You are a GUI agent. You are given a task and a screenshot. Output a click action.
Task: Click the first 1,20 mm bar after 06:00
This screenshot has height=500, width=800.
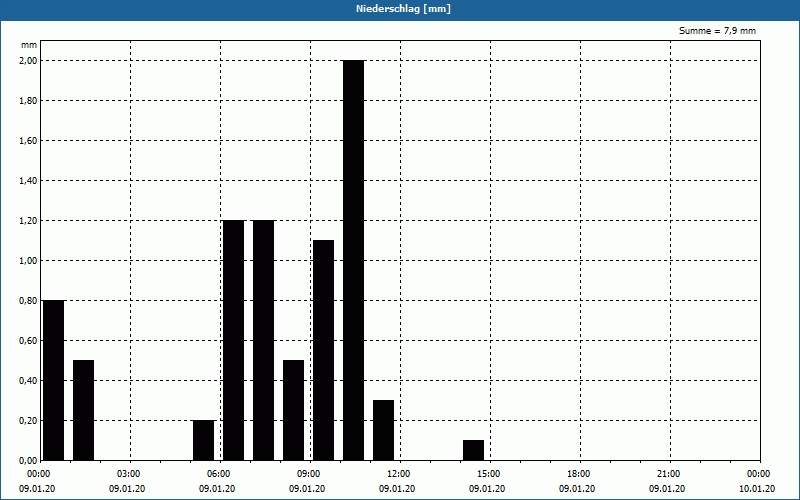pyautogui.click(x=234, y=340)
